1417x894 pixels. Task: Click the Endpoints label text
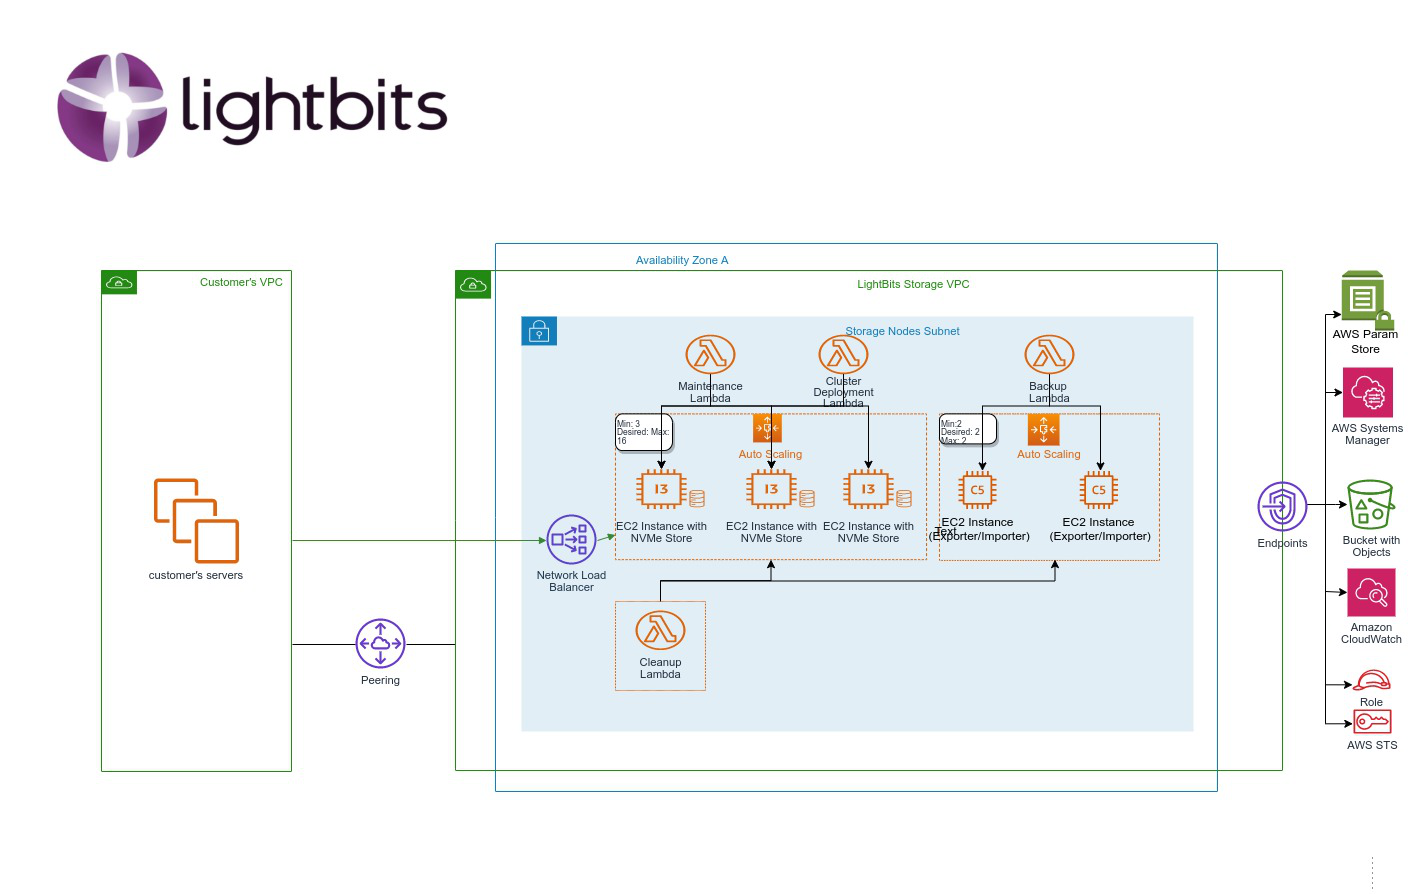click(1282, 543)
